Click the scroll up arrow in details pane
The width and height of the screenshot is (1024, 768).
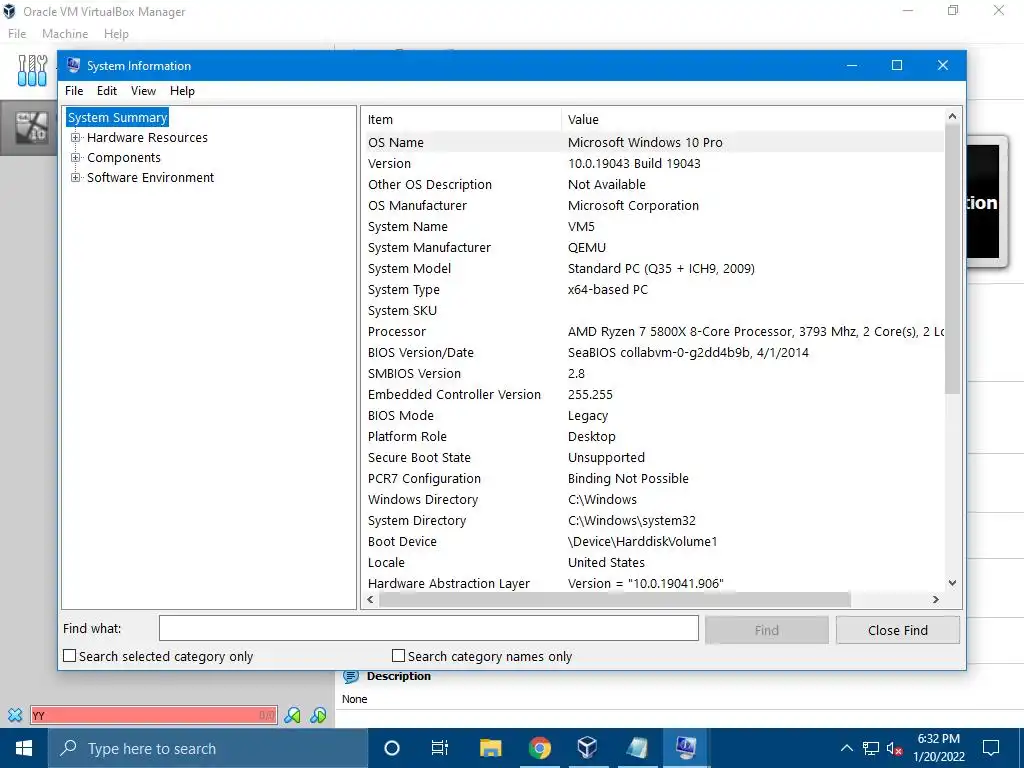pyautogui.click(x=952, y=116)
